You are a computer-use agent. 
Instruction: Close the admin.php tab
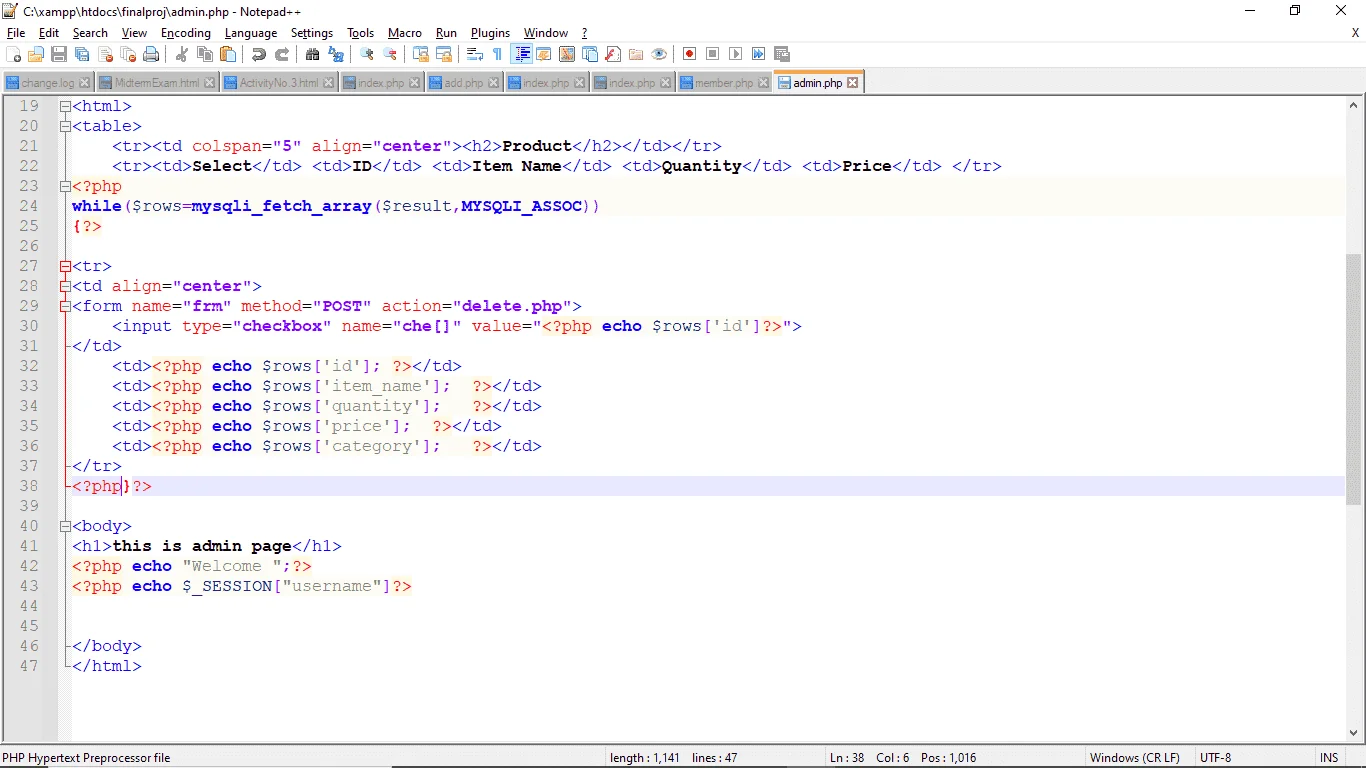point(852,83)
